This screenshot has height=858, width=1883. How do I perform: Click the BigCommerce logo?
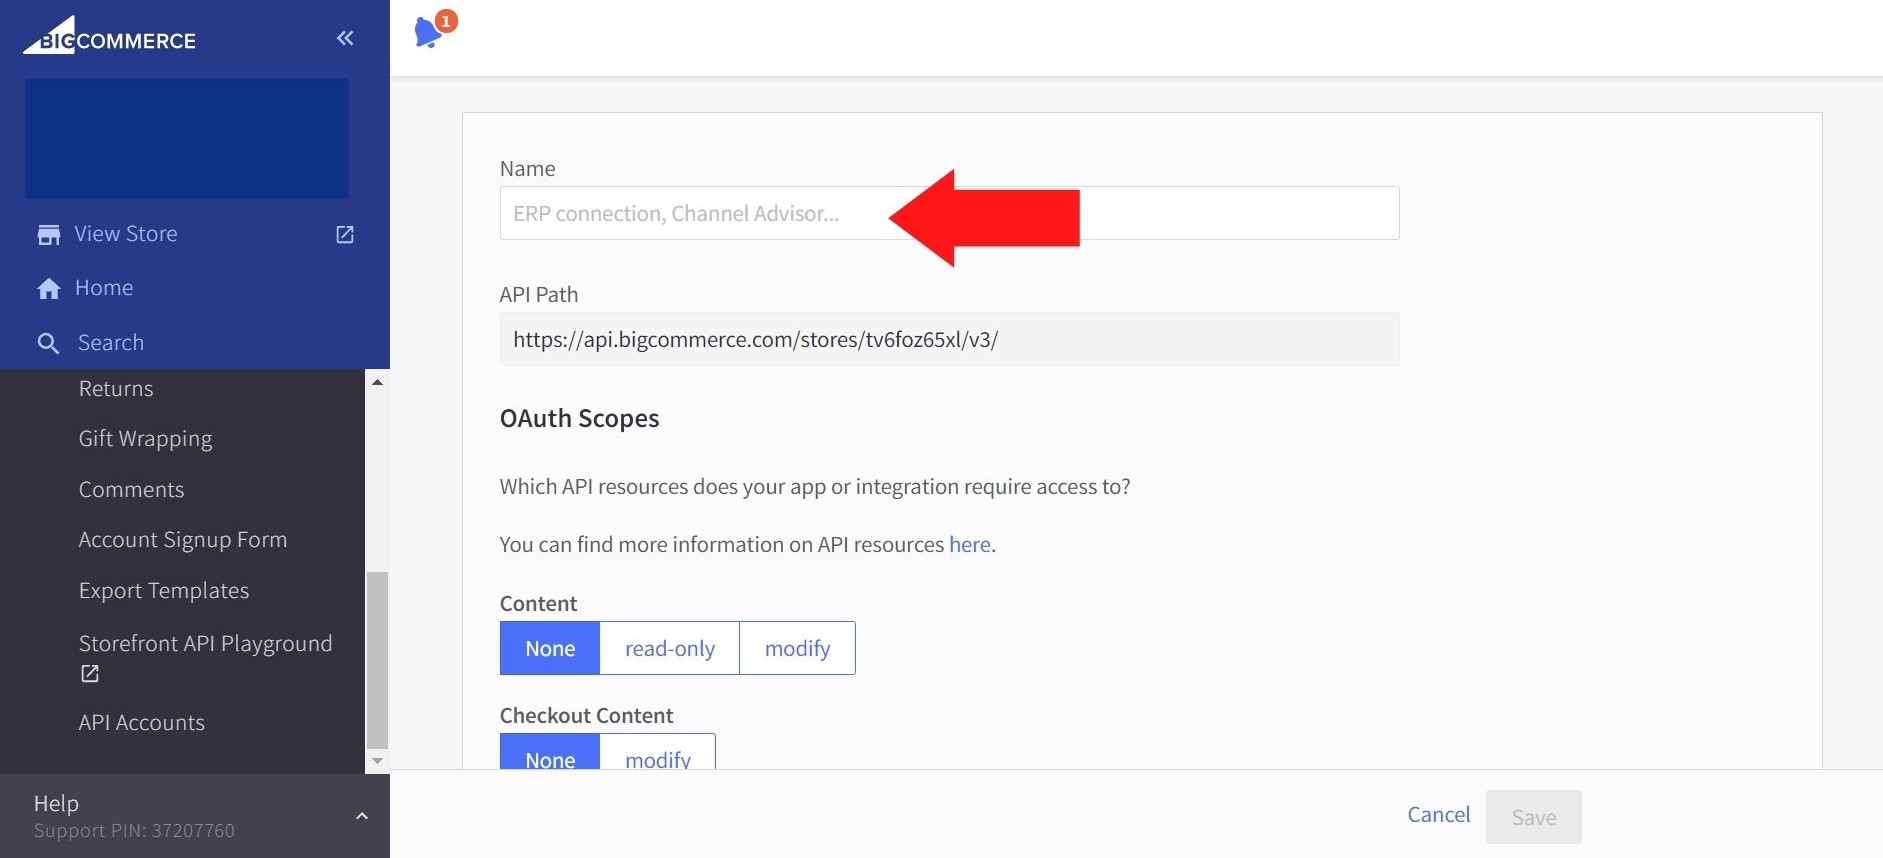click(110, 37)
